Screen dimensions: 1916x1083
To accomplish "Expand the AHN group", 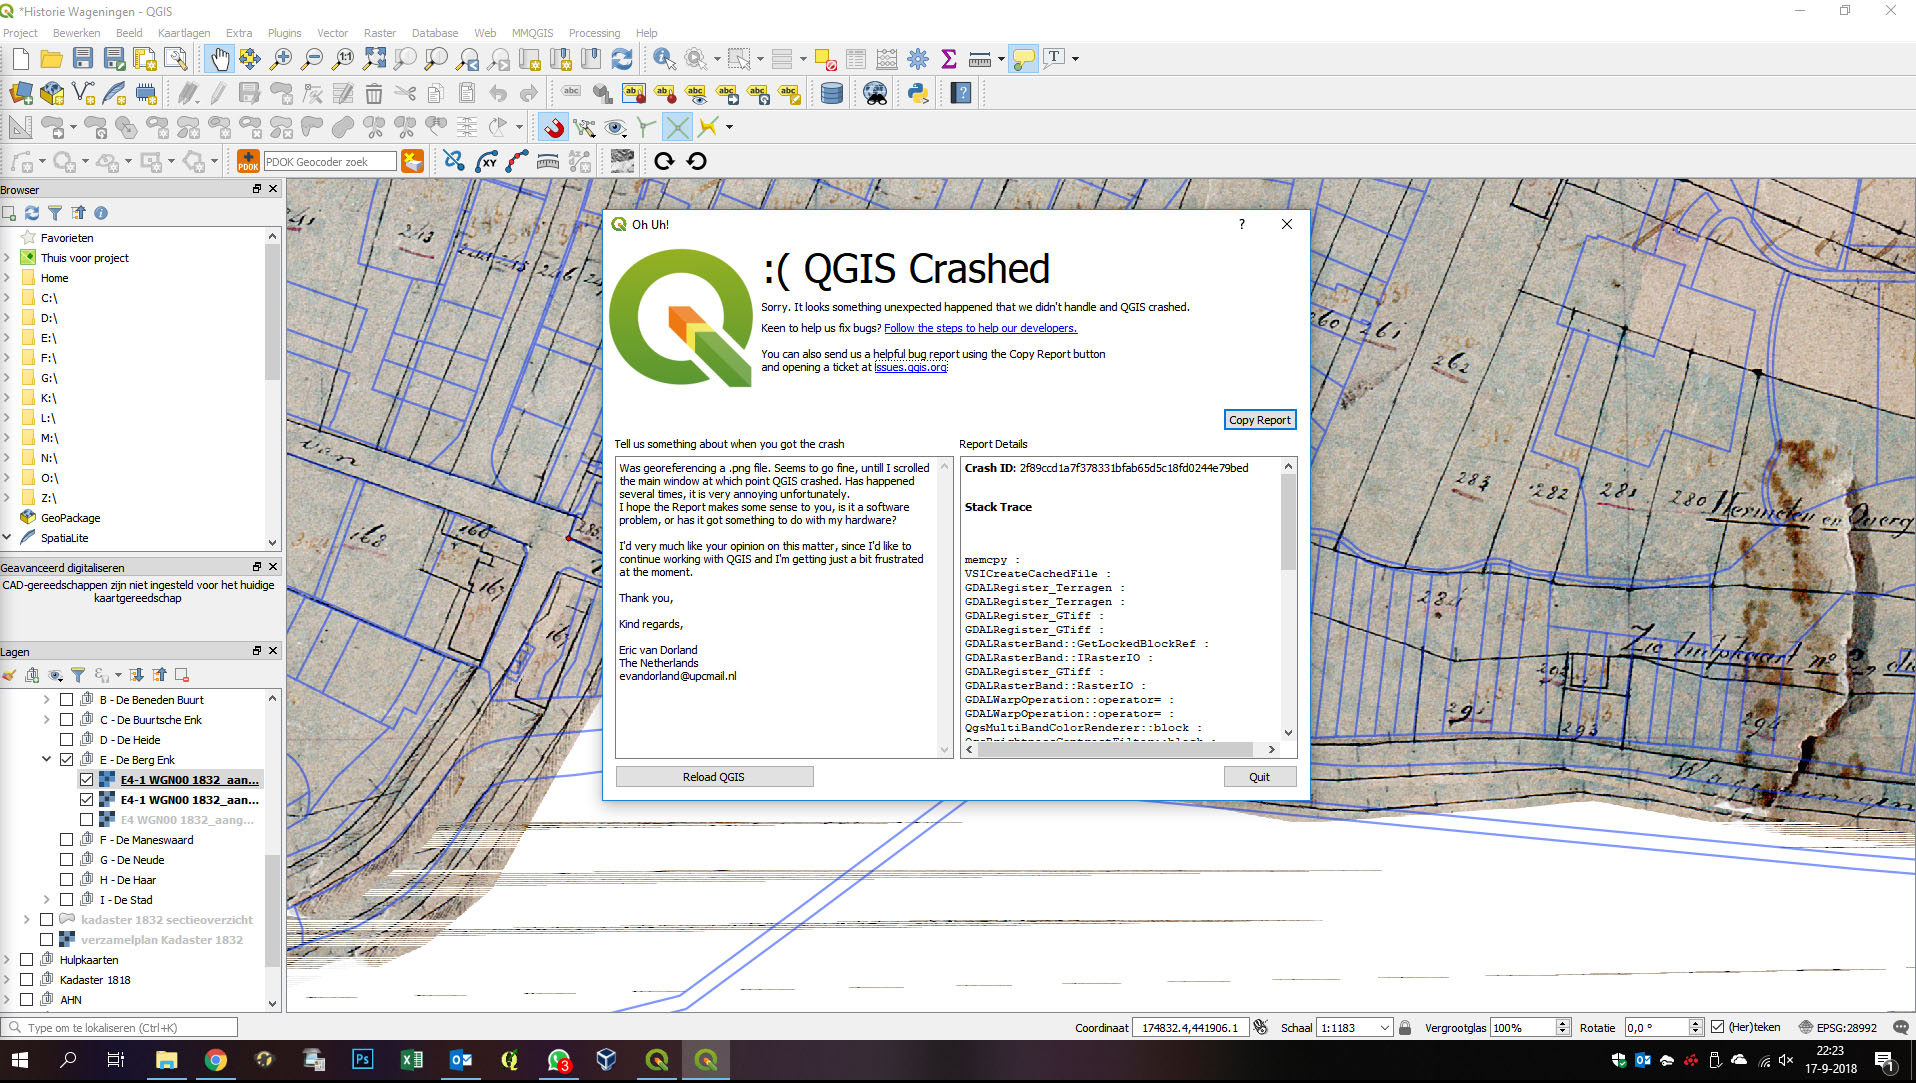I will coord(7,1000).
